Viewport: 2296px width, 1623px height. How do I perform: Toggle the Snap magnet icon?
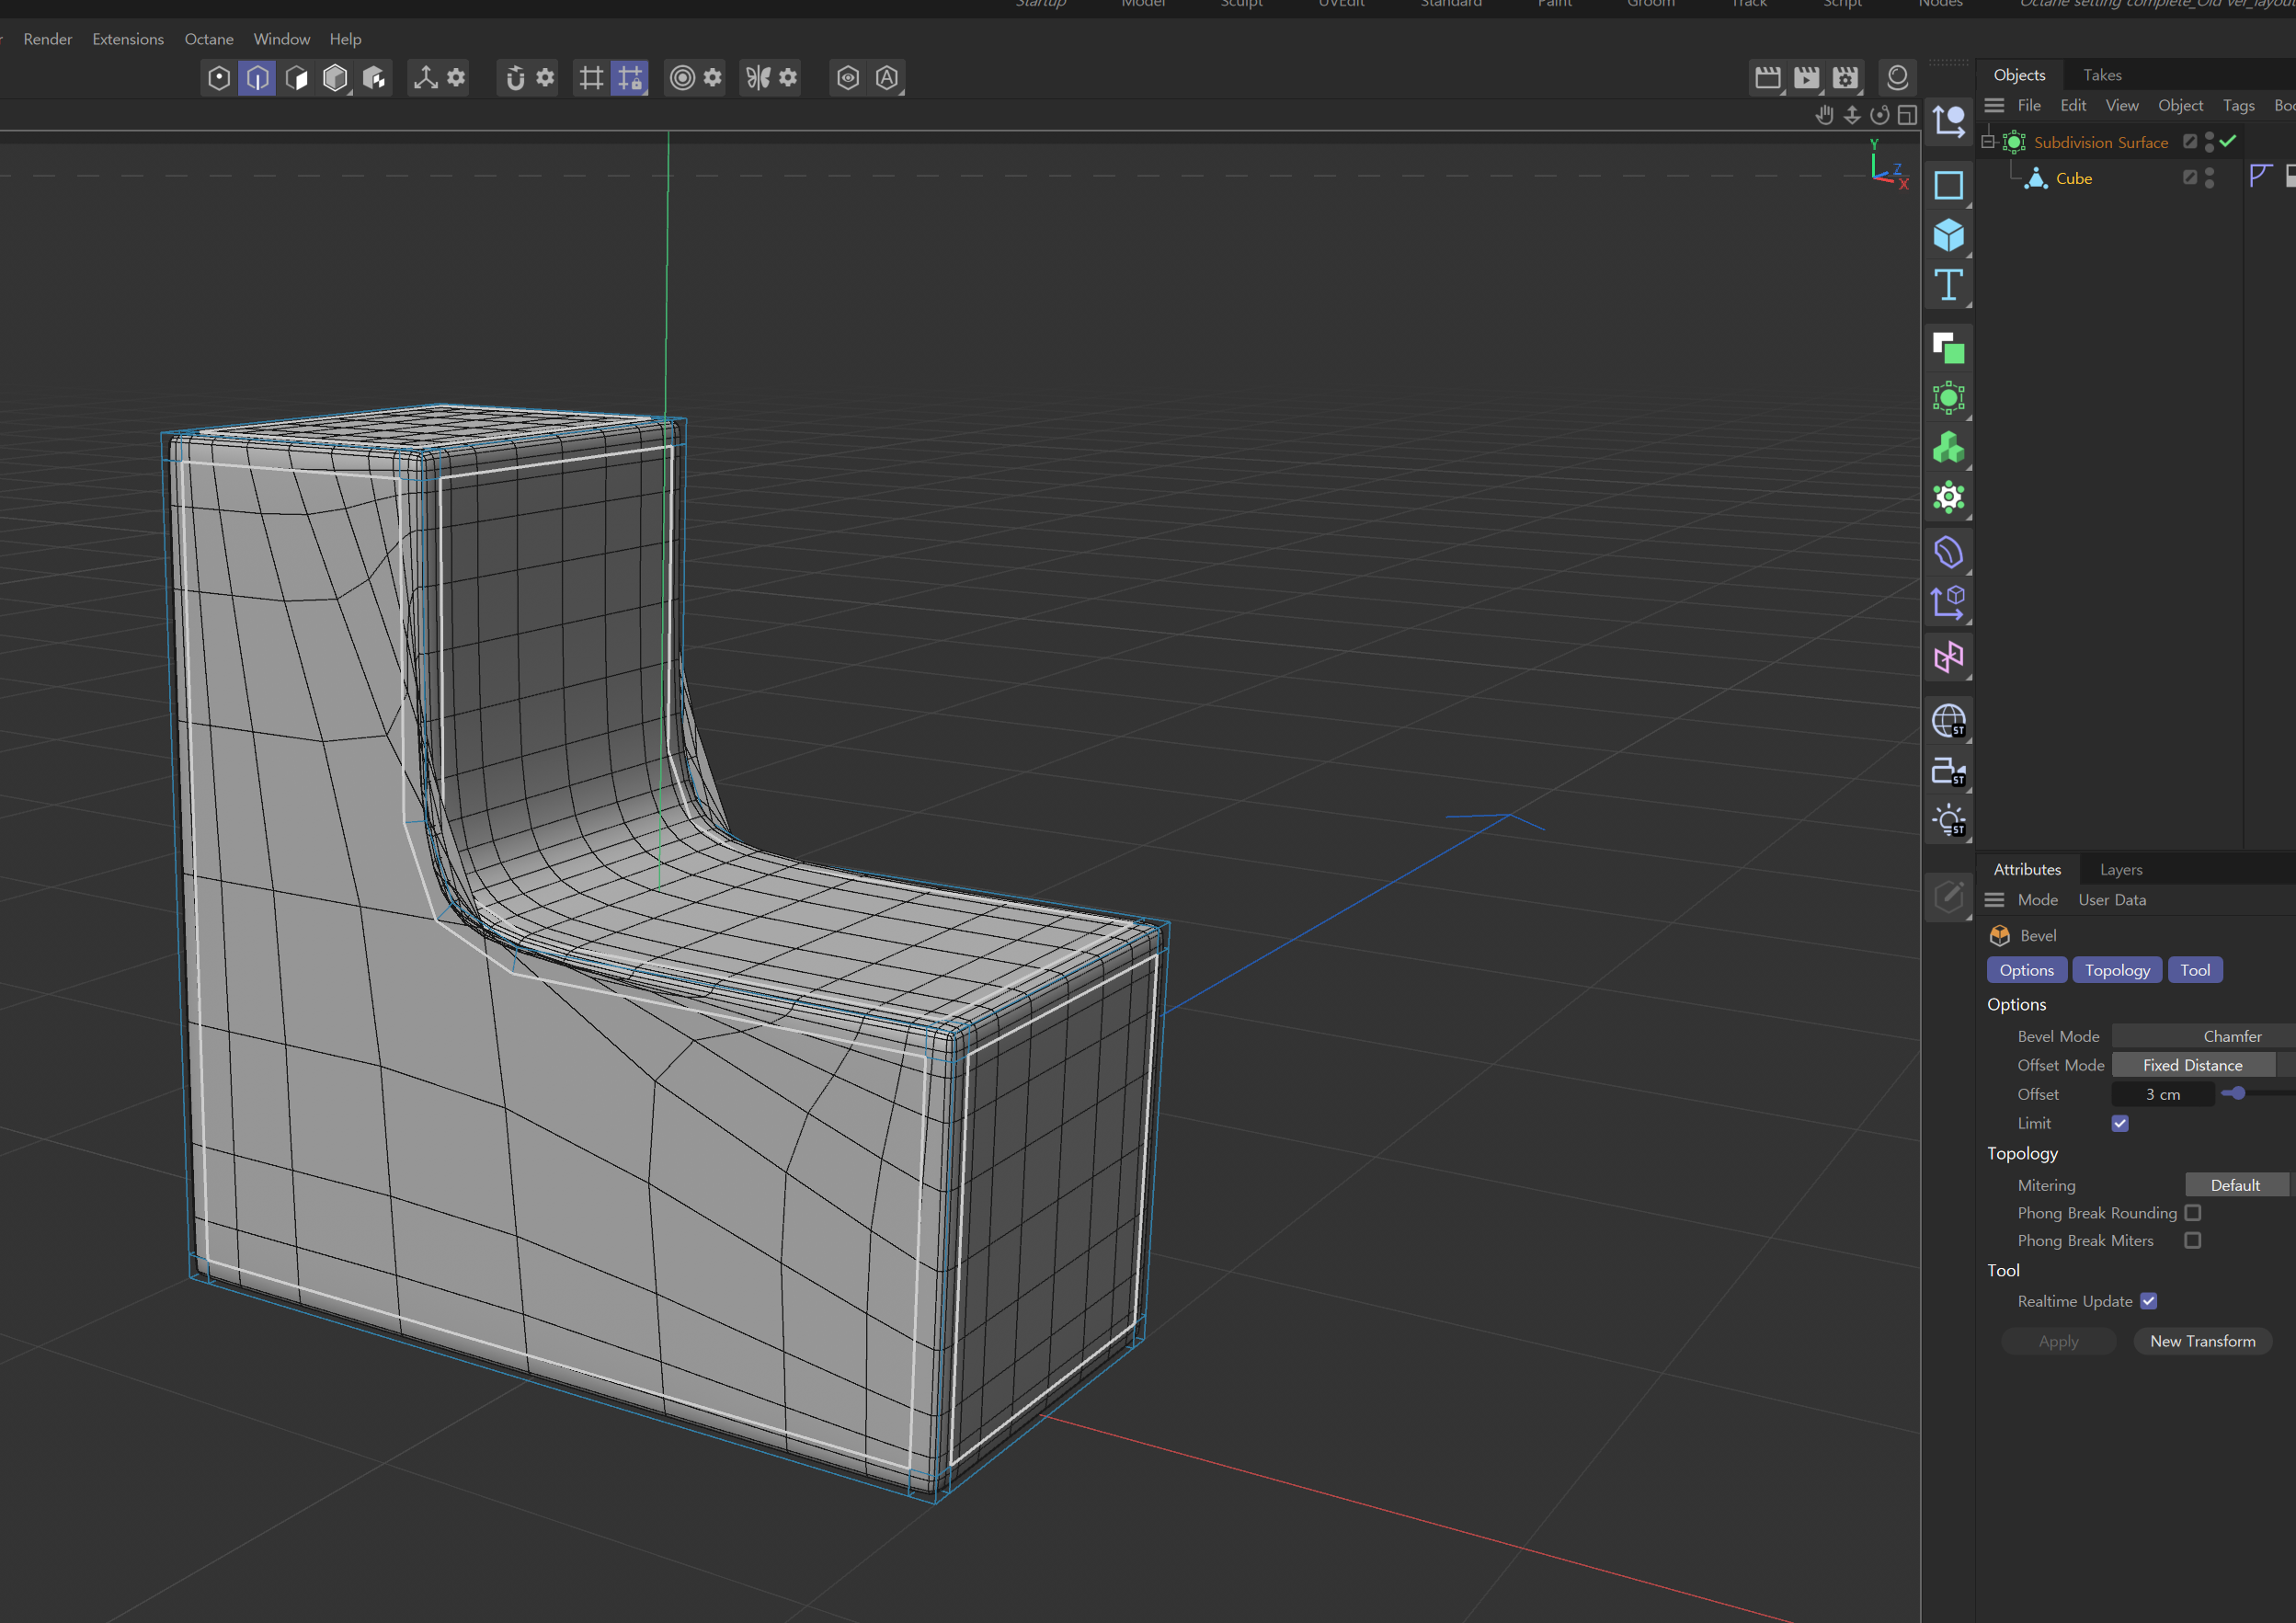(x=515, y=78)
